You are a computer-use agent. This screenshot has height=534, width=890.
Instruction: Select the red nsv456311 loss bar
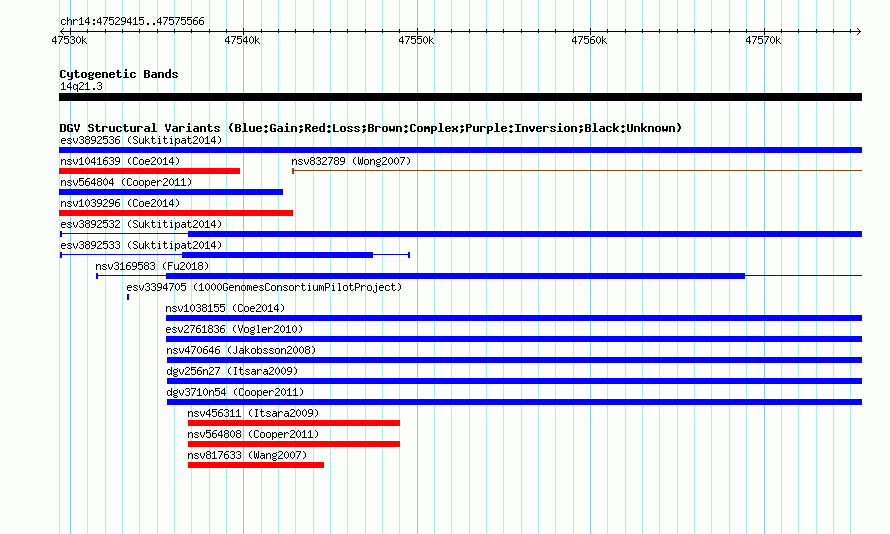point(294,423)
